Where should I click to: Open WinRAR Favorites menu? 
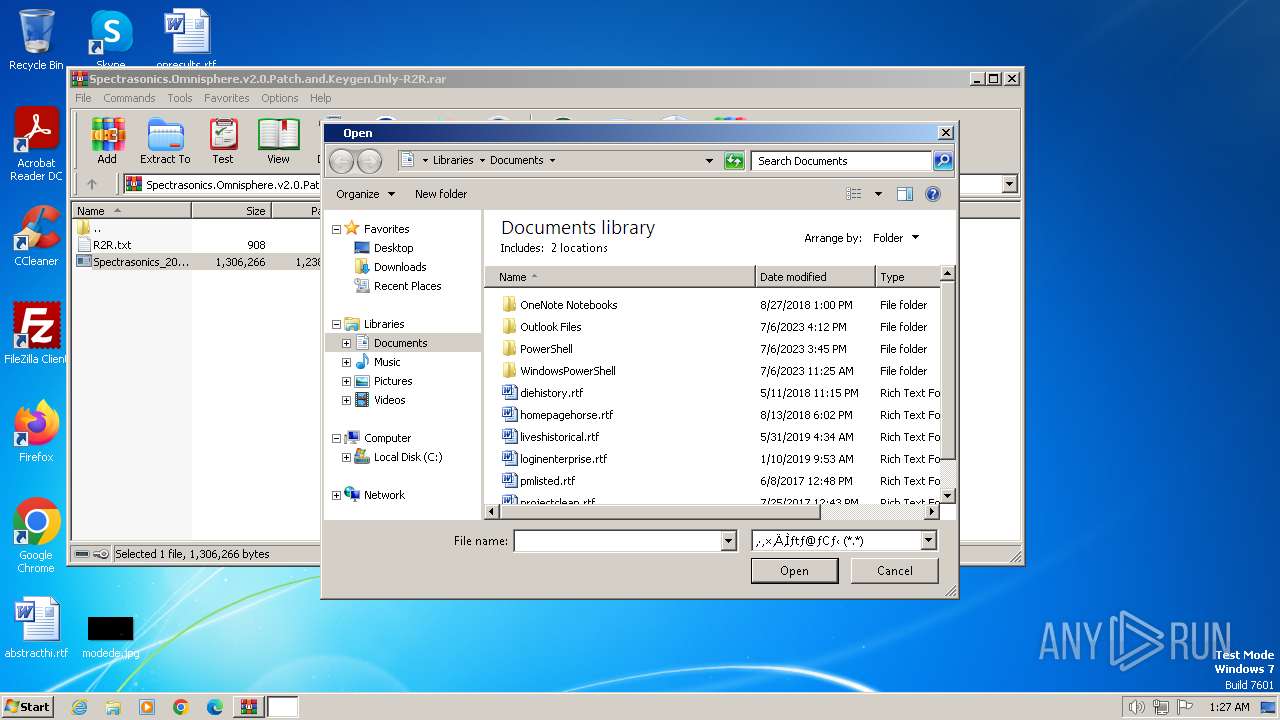tap(227, 98)
